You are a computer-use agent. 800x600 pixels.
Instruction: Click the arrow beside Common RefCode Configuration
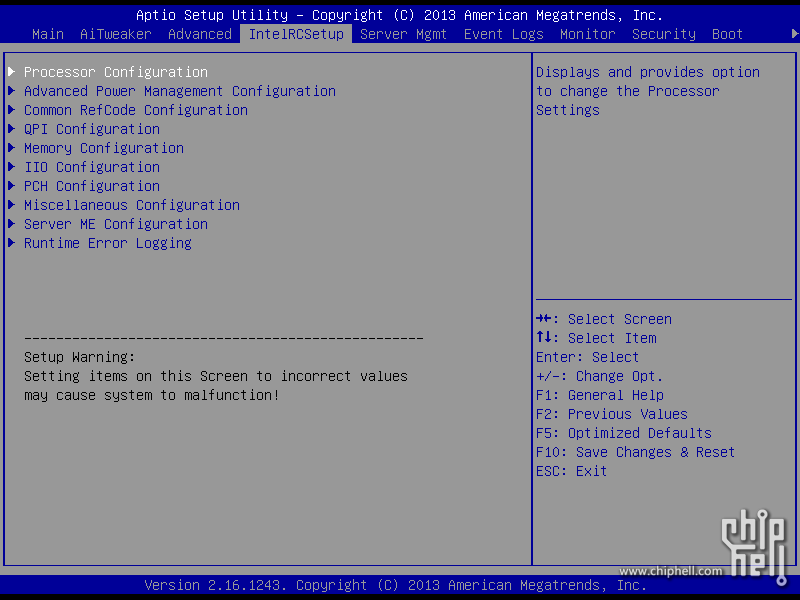click(x=12, y=110)
